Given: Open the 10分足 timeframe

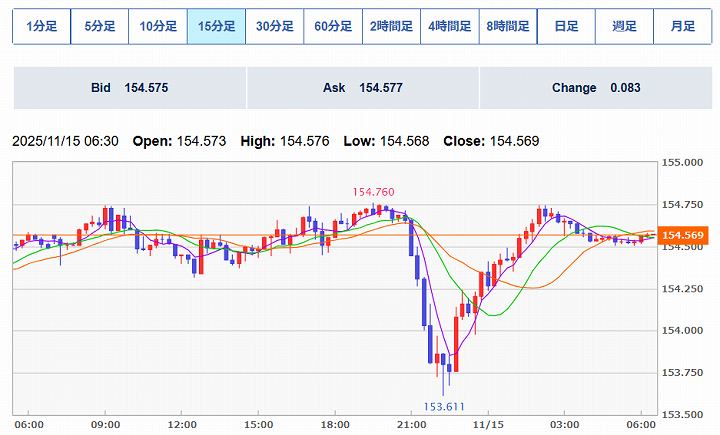Looking at the screenshot, I should [x=158, y=26].
